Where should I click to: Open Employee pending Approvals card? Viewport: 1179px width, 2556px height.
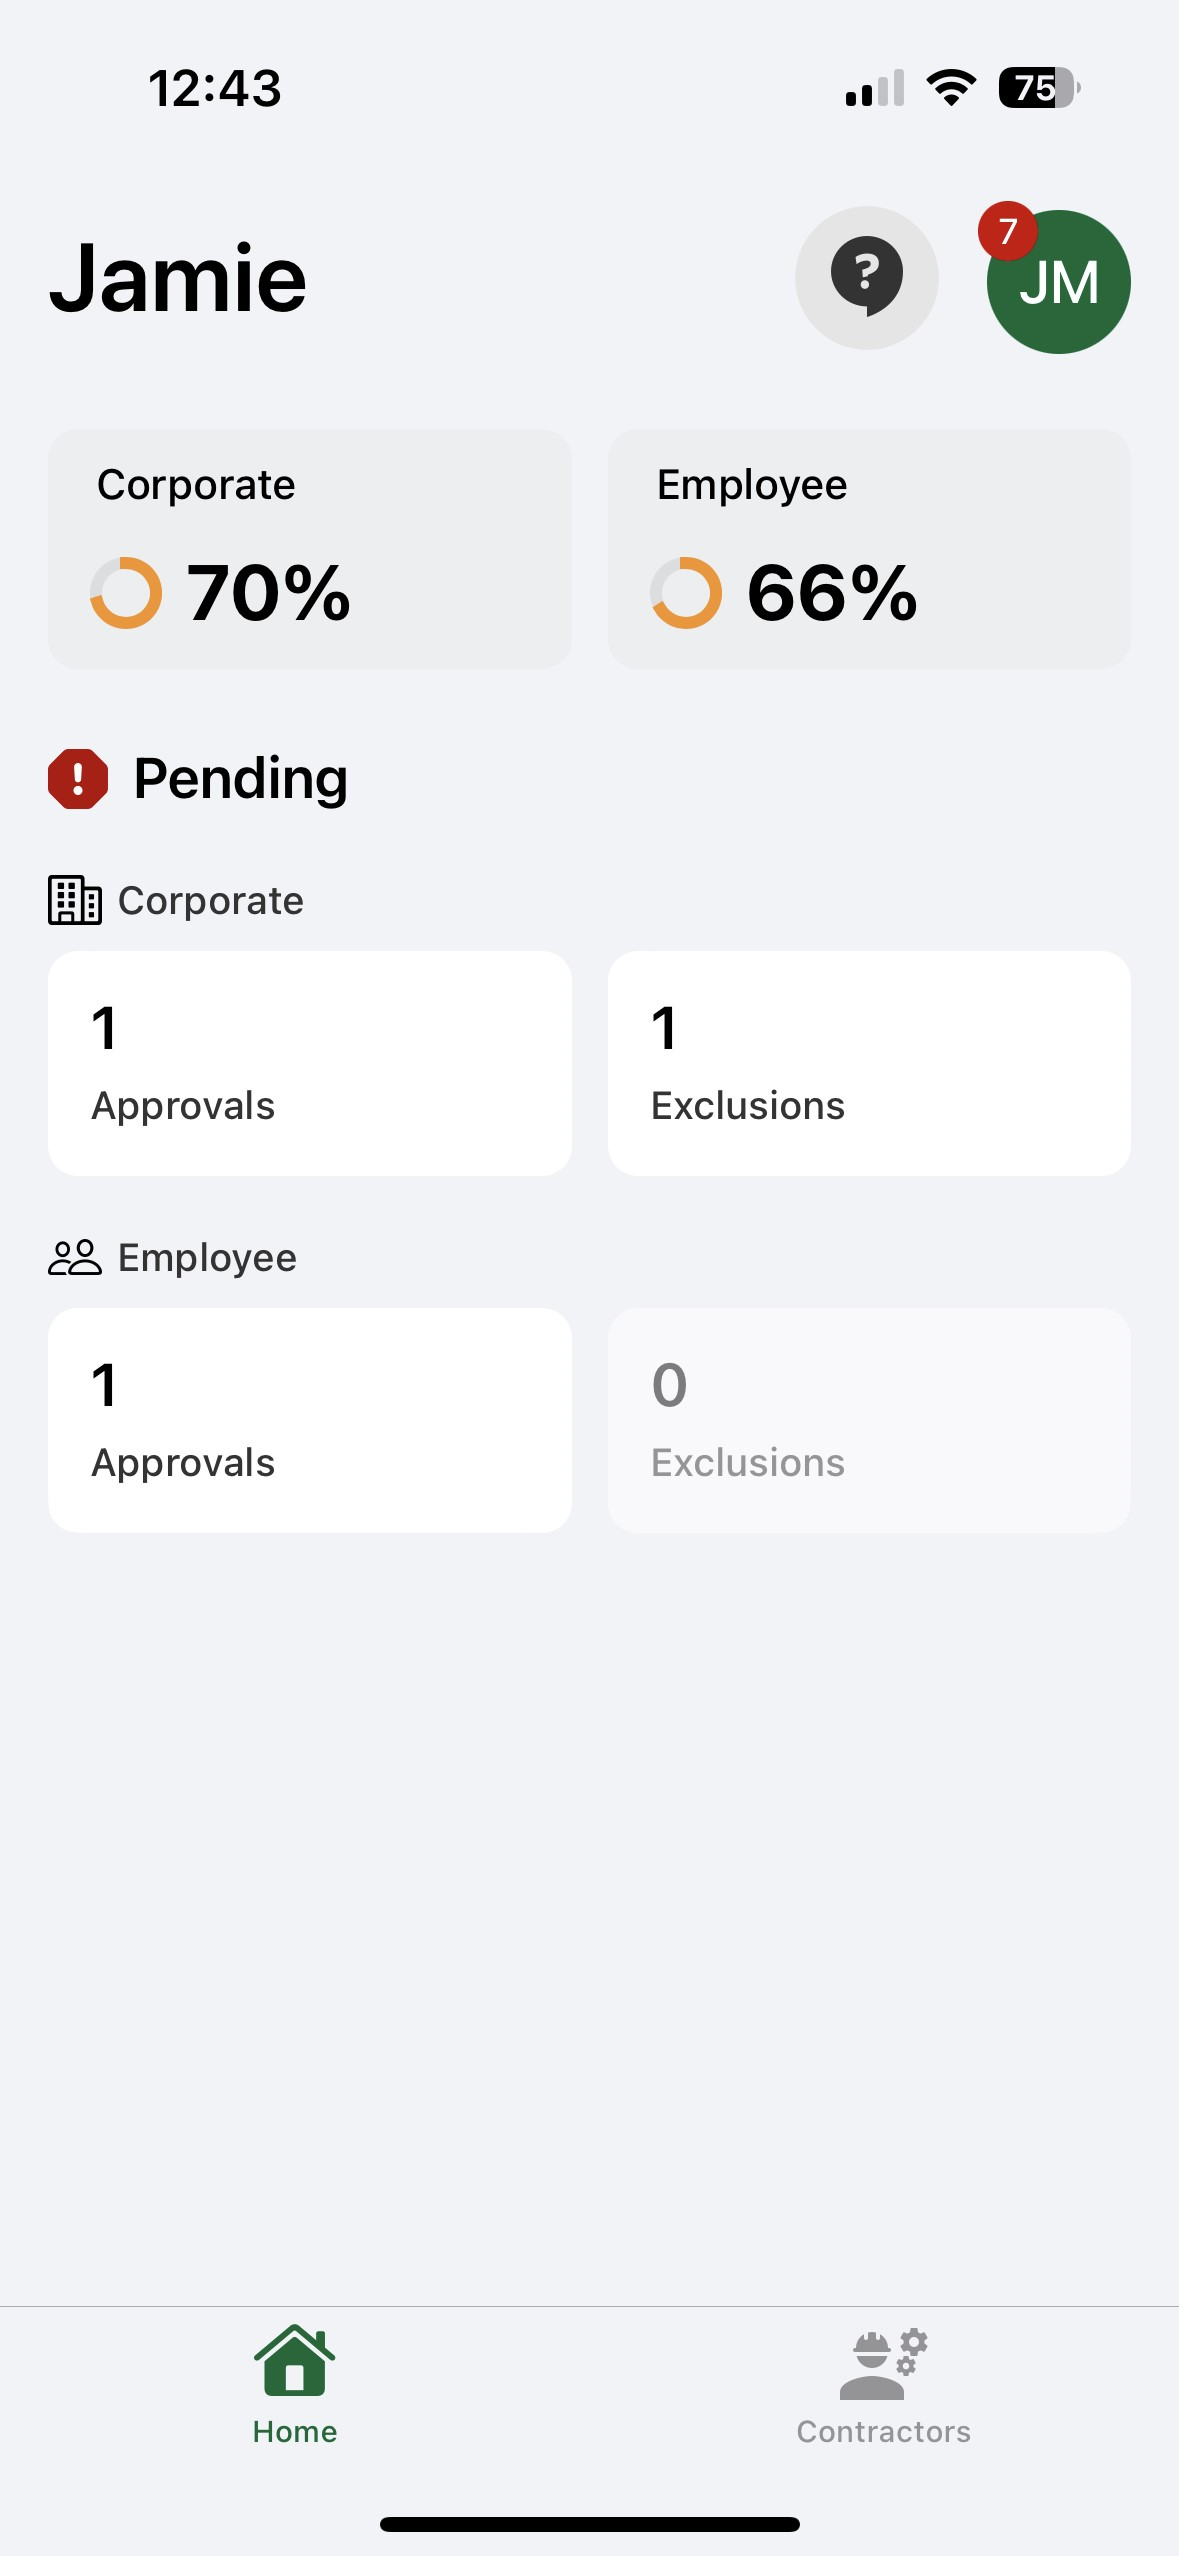[x=310, y=1420]
